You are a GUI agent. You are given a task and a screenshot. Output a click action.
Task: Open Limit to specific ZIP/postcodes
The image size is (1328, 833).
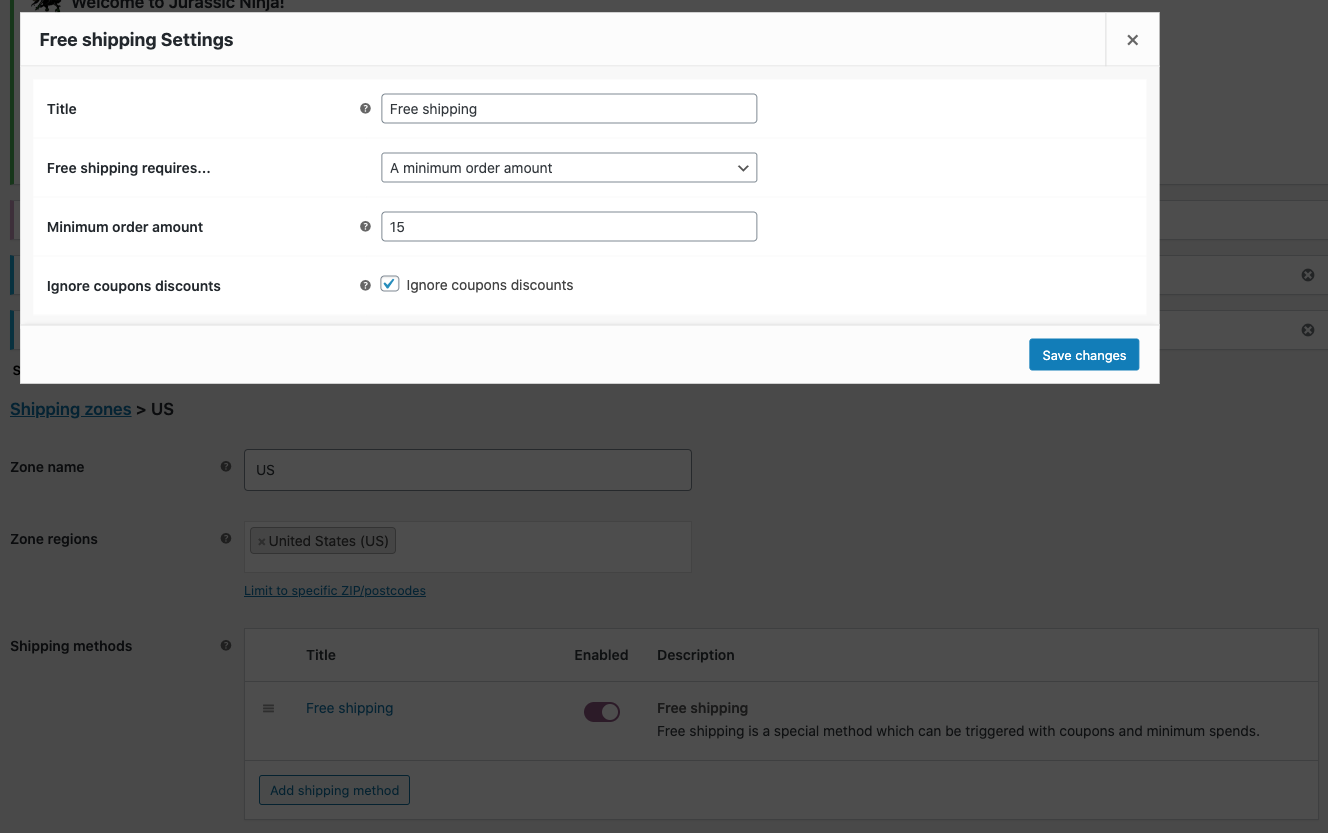pyautogui.click(x=335, y=590)
